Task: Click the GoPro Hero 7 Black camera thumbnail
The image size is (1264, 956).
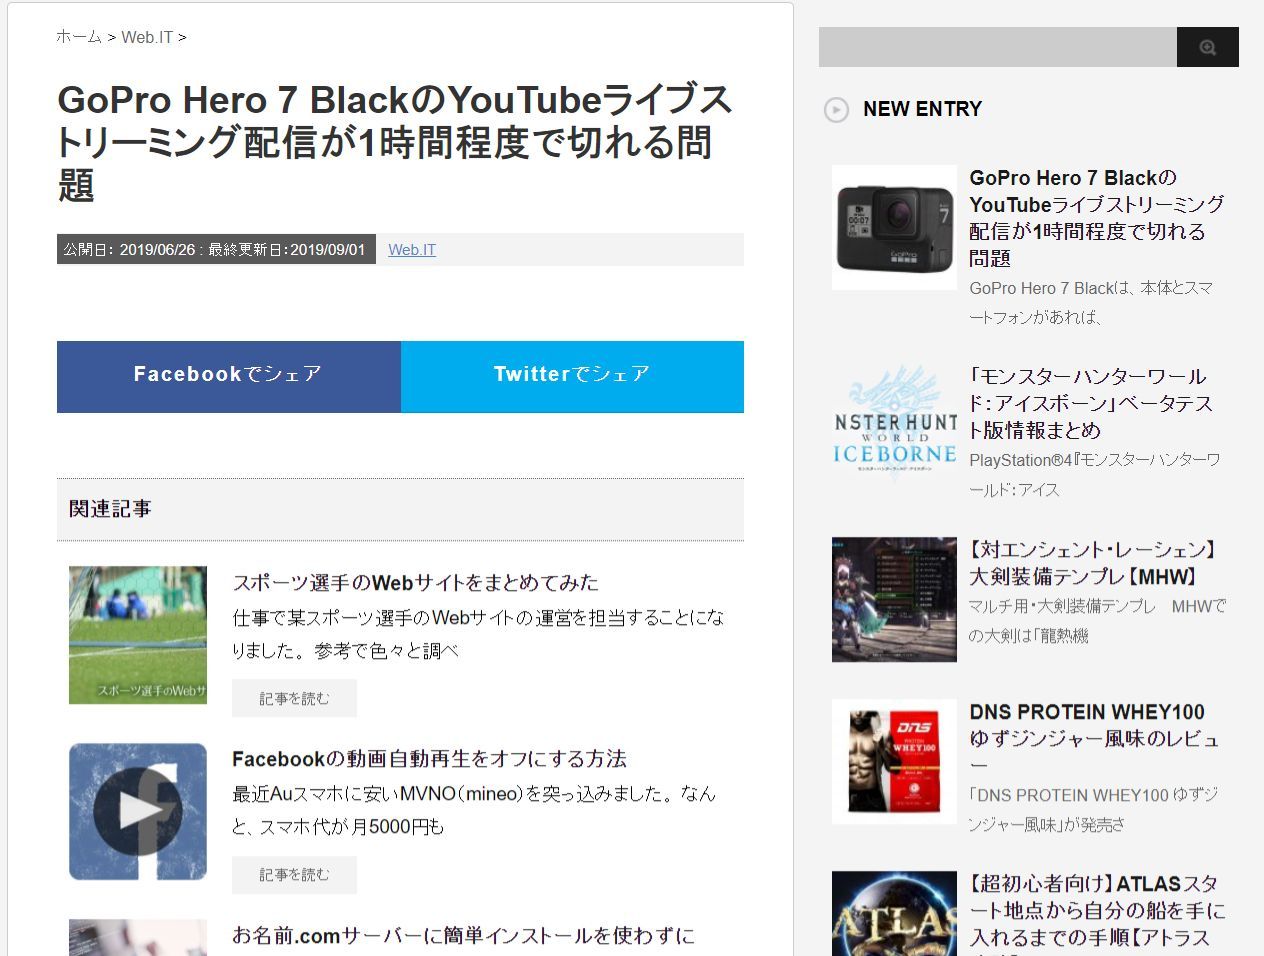Action: (x=893, y=227)
